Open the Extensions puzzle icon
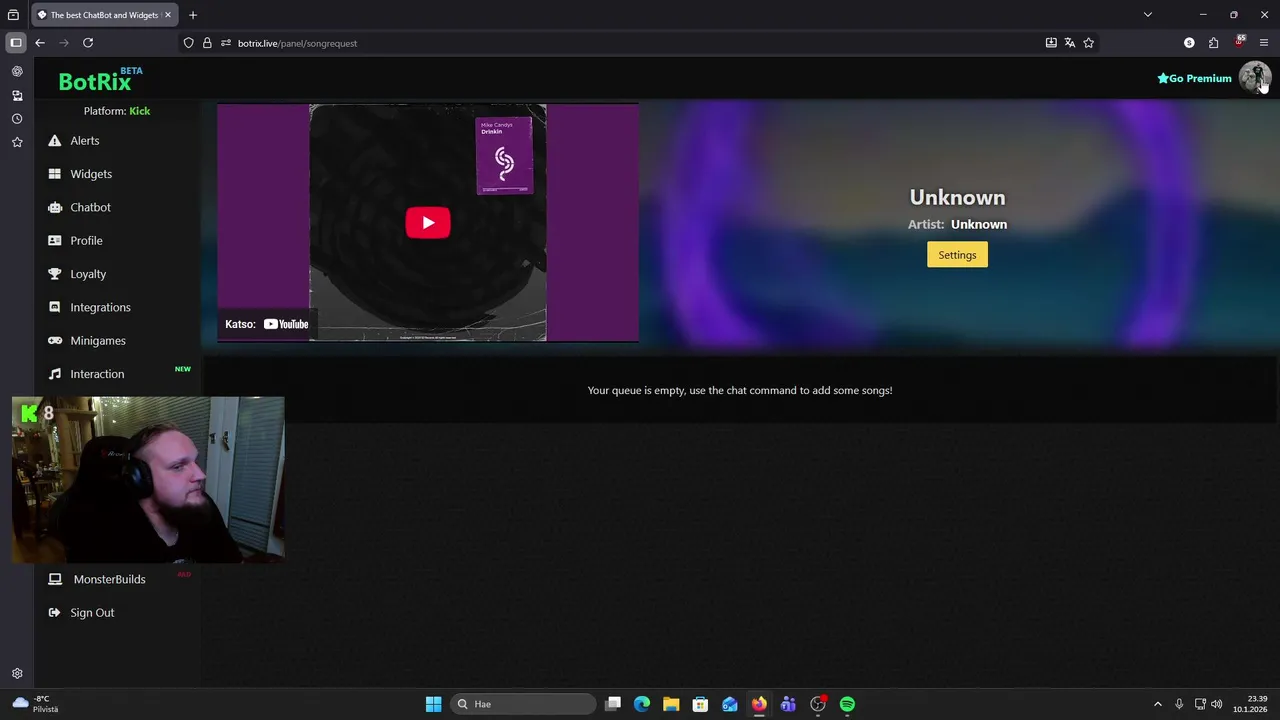 [x=1213, y=43]
